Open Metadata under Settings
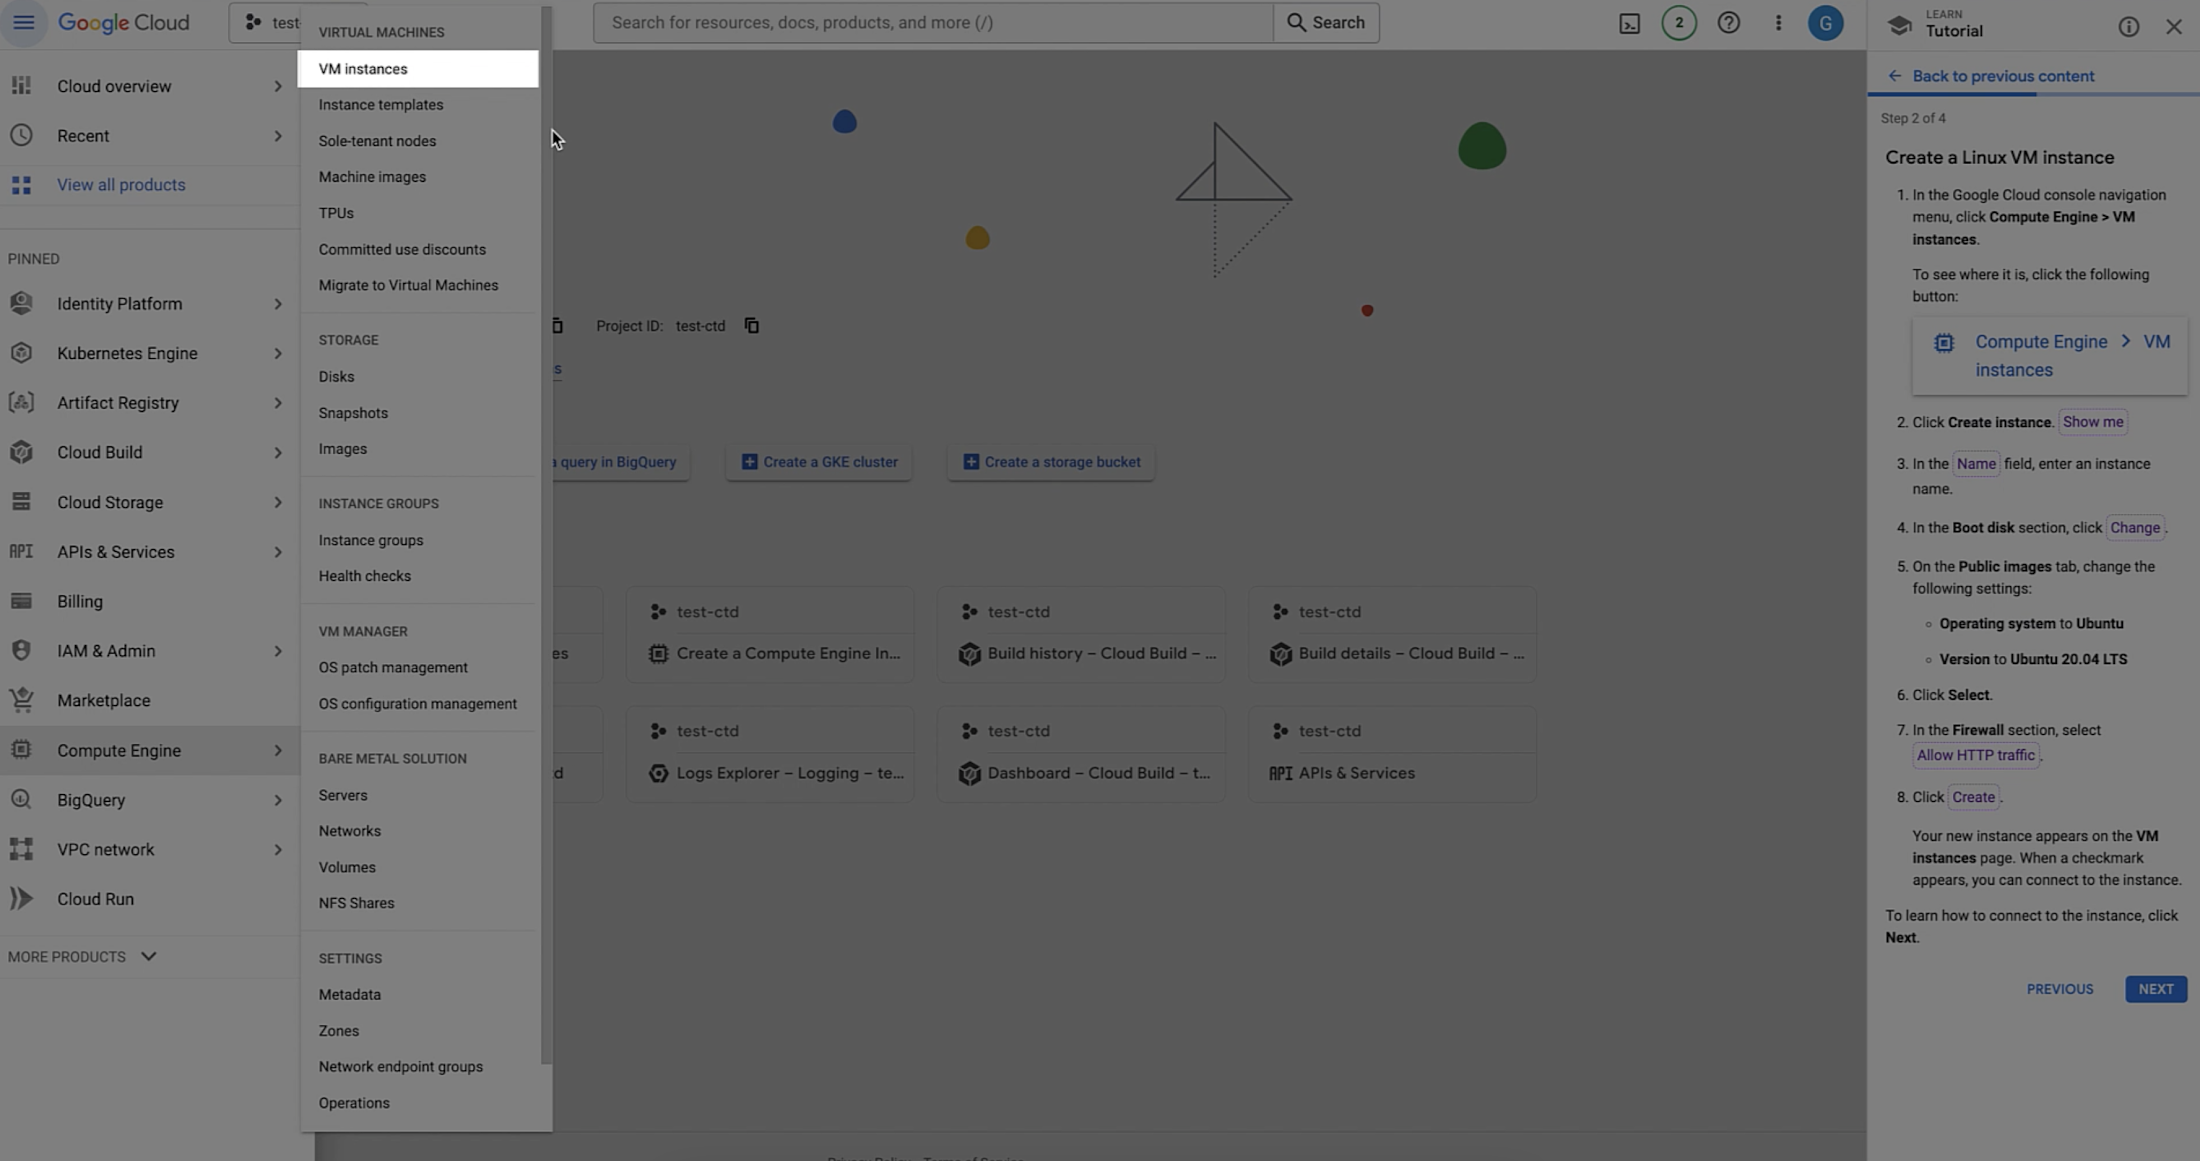2200x1161 pixels. [418, 995]
